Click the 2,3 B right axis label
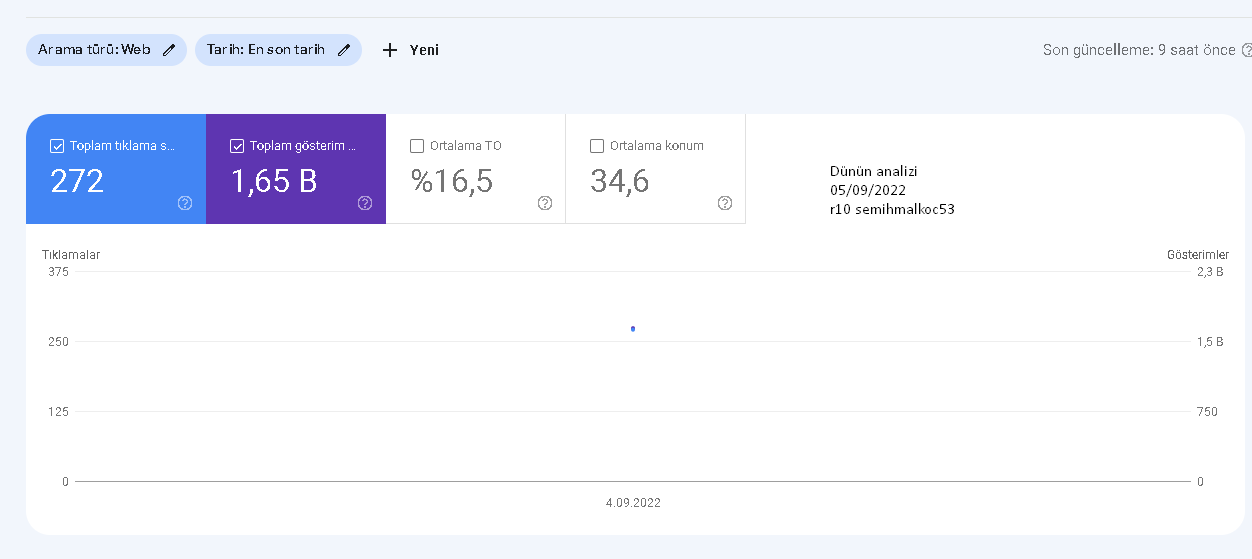 (x=1210, y=272)
